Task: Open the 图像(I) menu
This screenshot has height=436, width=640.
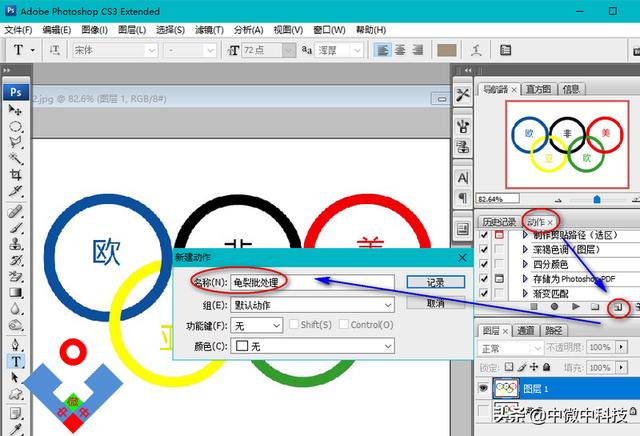Action: click(x=94, y=30)
